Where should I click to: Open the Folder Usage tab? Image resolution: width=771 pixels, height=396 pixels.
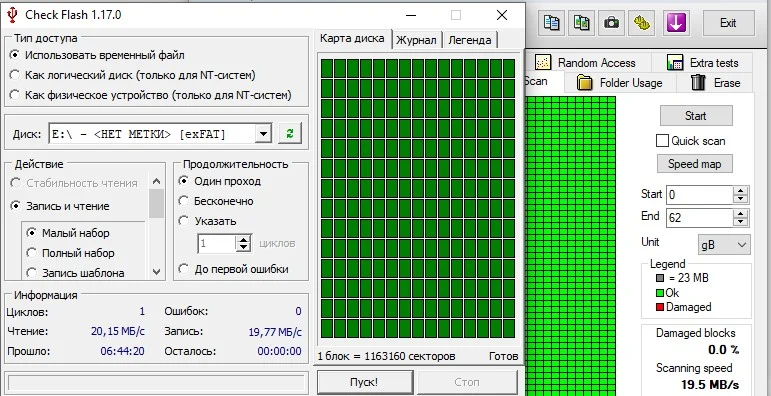pyautogui.click(x=620, y=83)
